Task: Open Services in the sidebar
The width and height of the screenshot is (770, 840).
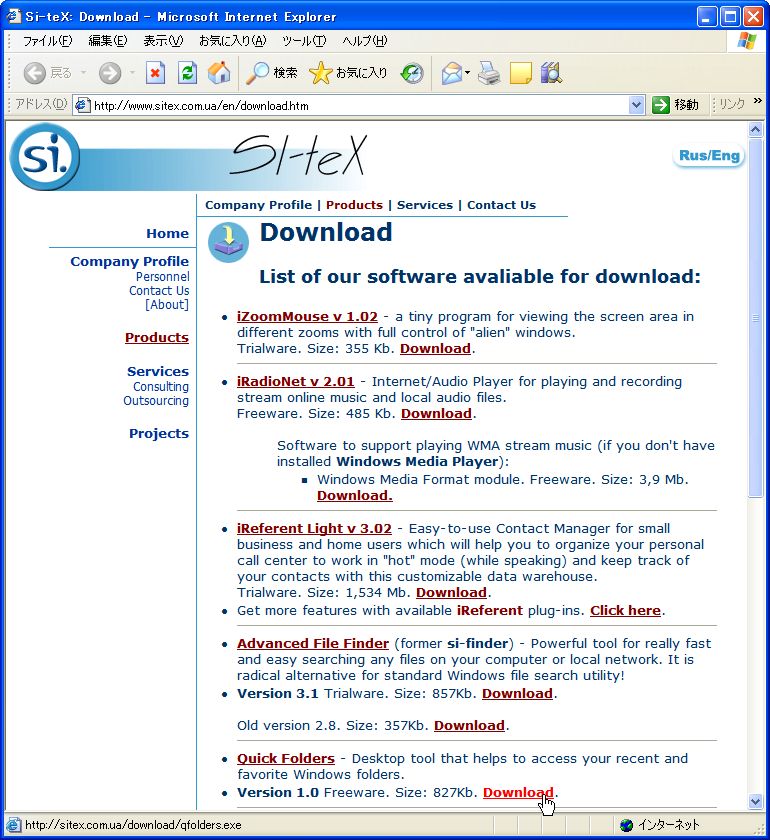Action: 158,371
